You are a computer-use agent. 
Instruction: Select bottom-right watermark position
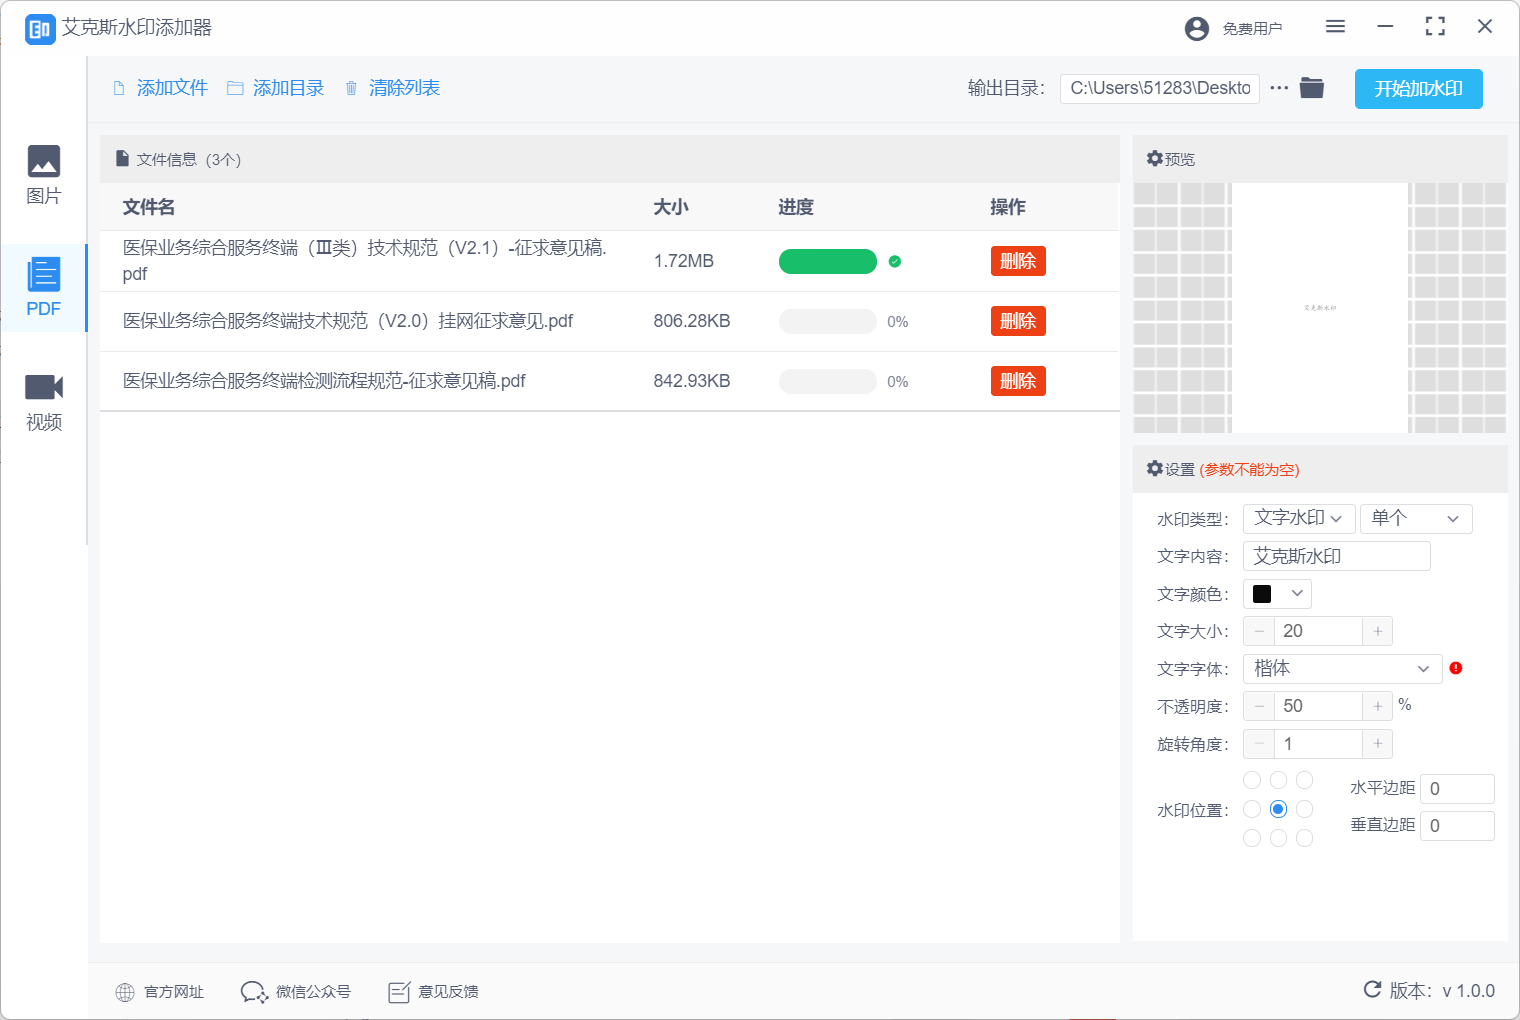(x=1305, y=838)
